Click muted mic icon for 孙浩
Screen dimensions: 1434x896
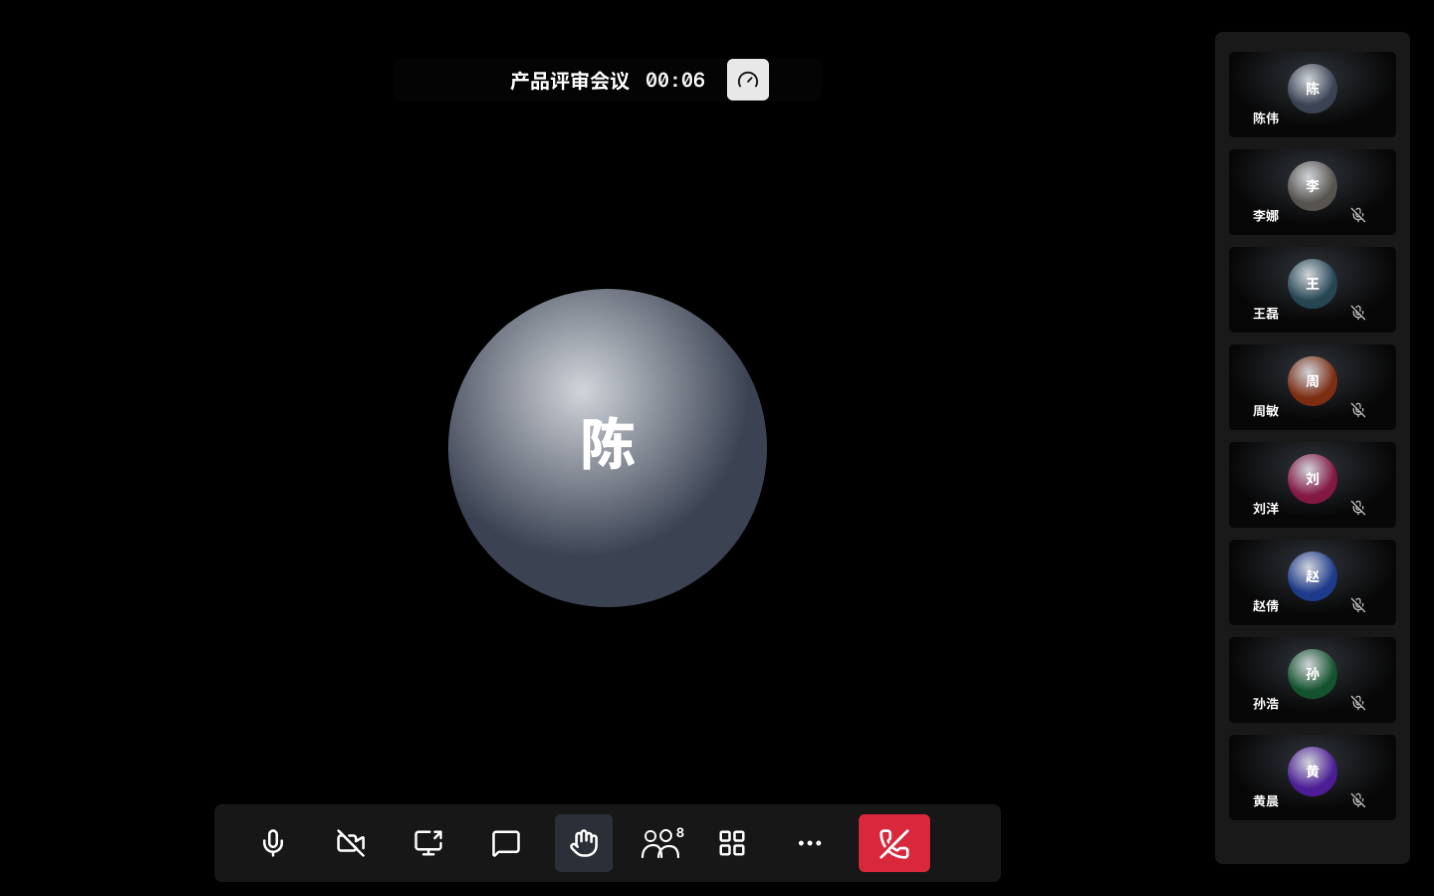tap(1358, 703)
